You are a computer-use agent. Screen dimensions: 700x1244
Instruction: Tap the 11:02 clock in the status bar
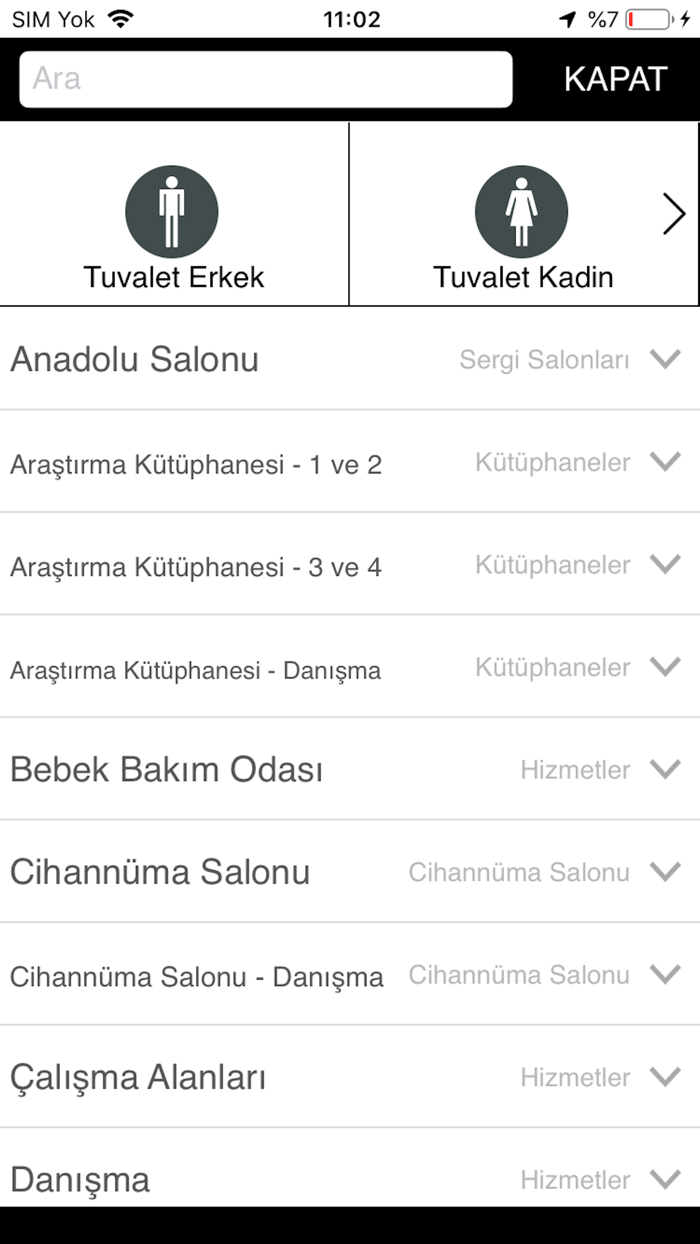point(350,17)
